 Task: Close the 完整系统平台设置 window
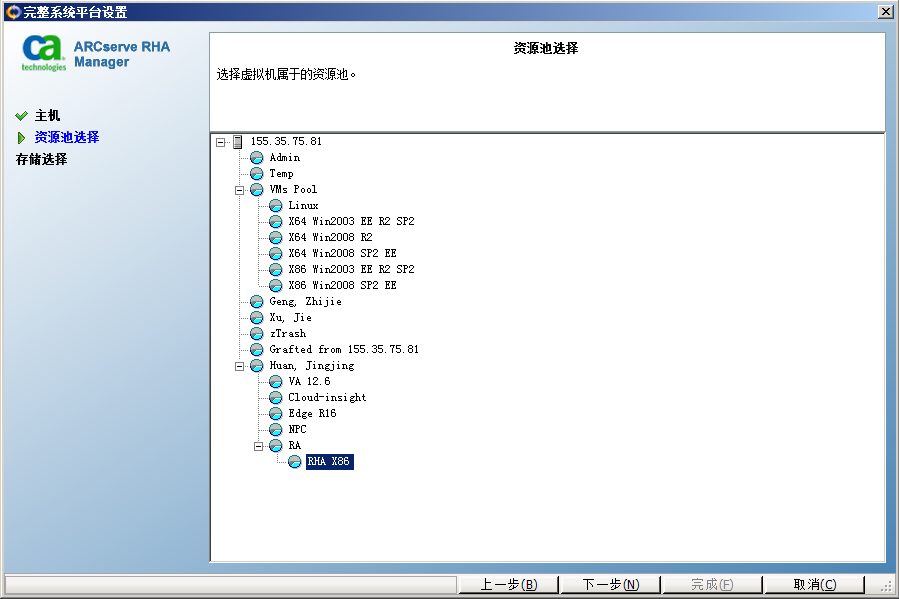[885, 11]
